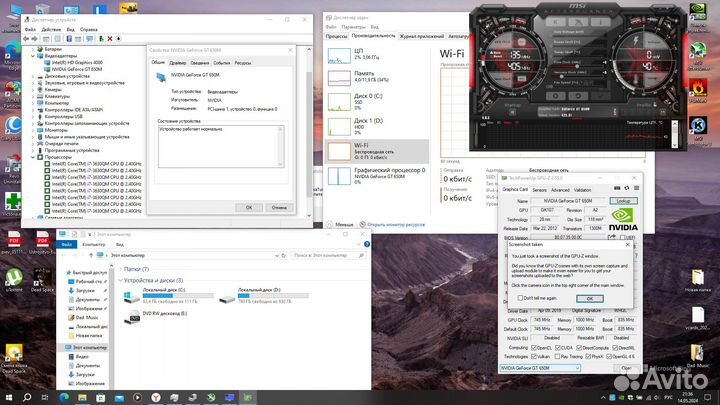Click the GPU-Z camera screenshot icon
This screenshot has height=405, width=720.
click(617, 188)
